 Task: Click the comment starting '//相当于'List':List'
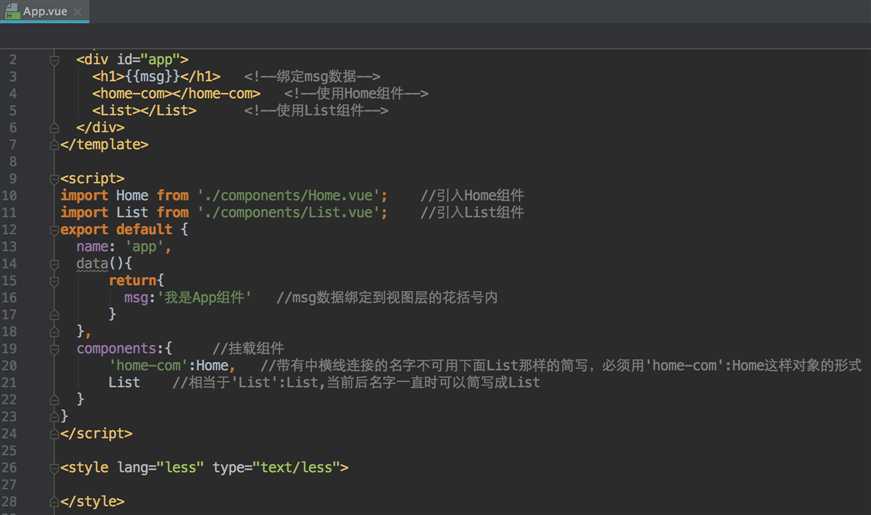coord(356,383)
